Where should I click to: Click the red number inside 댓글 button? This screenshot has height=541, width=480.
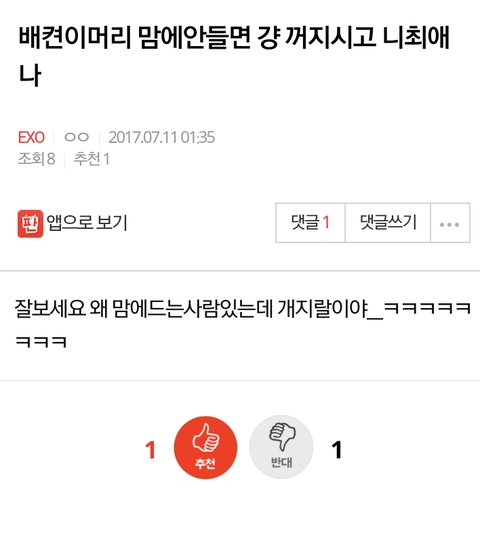click(326, 223)
